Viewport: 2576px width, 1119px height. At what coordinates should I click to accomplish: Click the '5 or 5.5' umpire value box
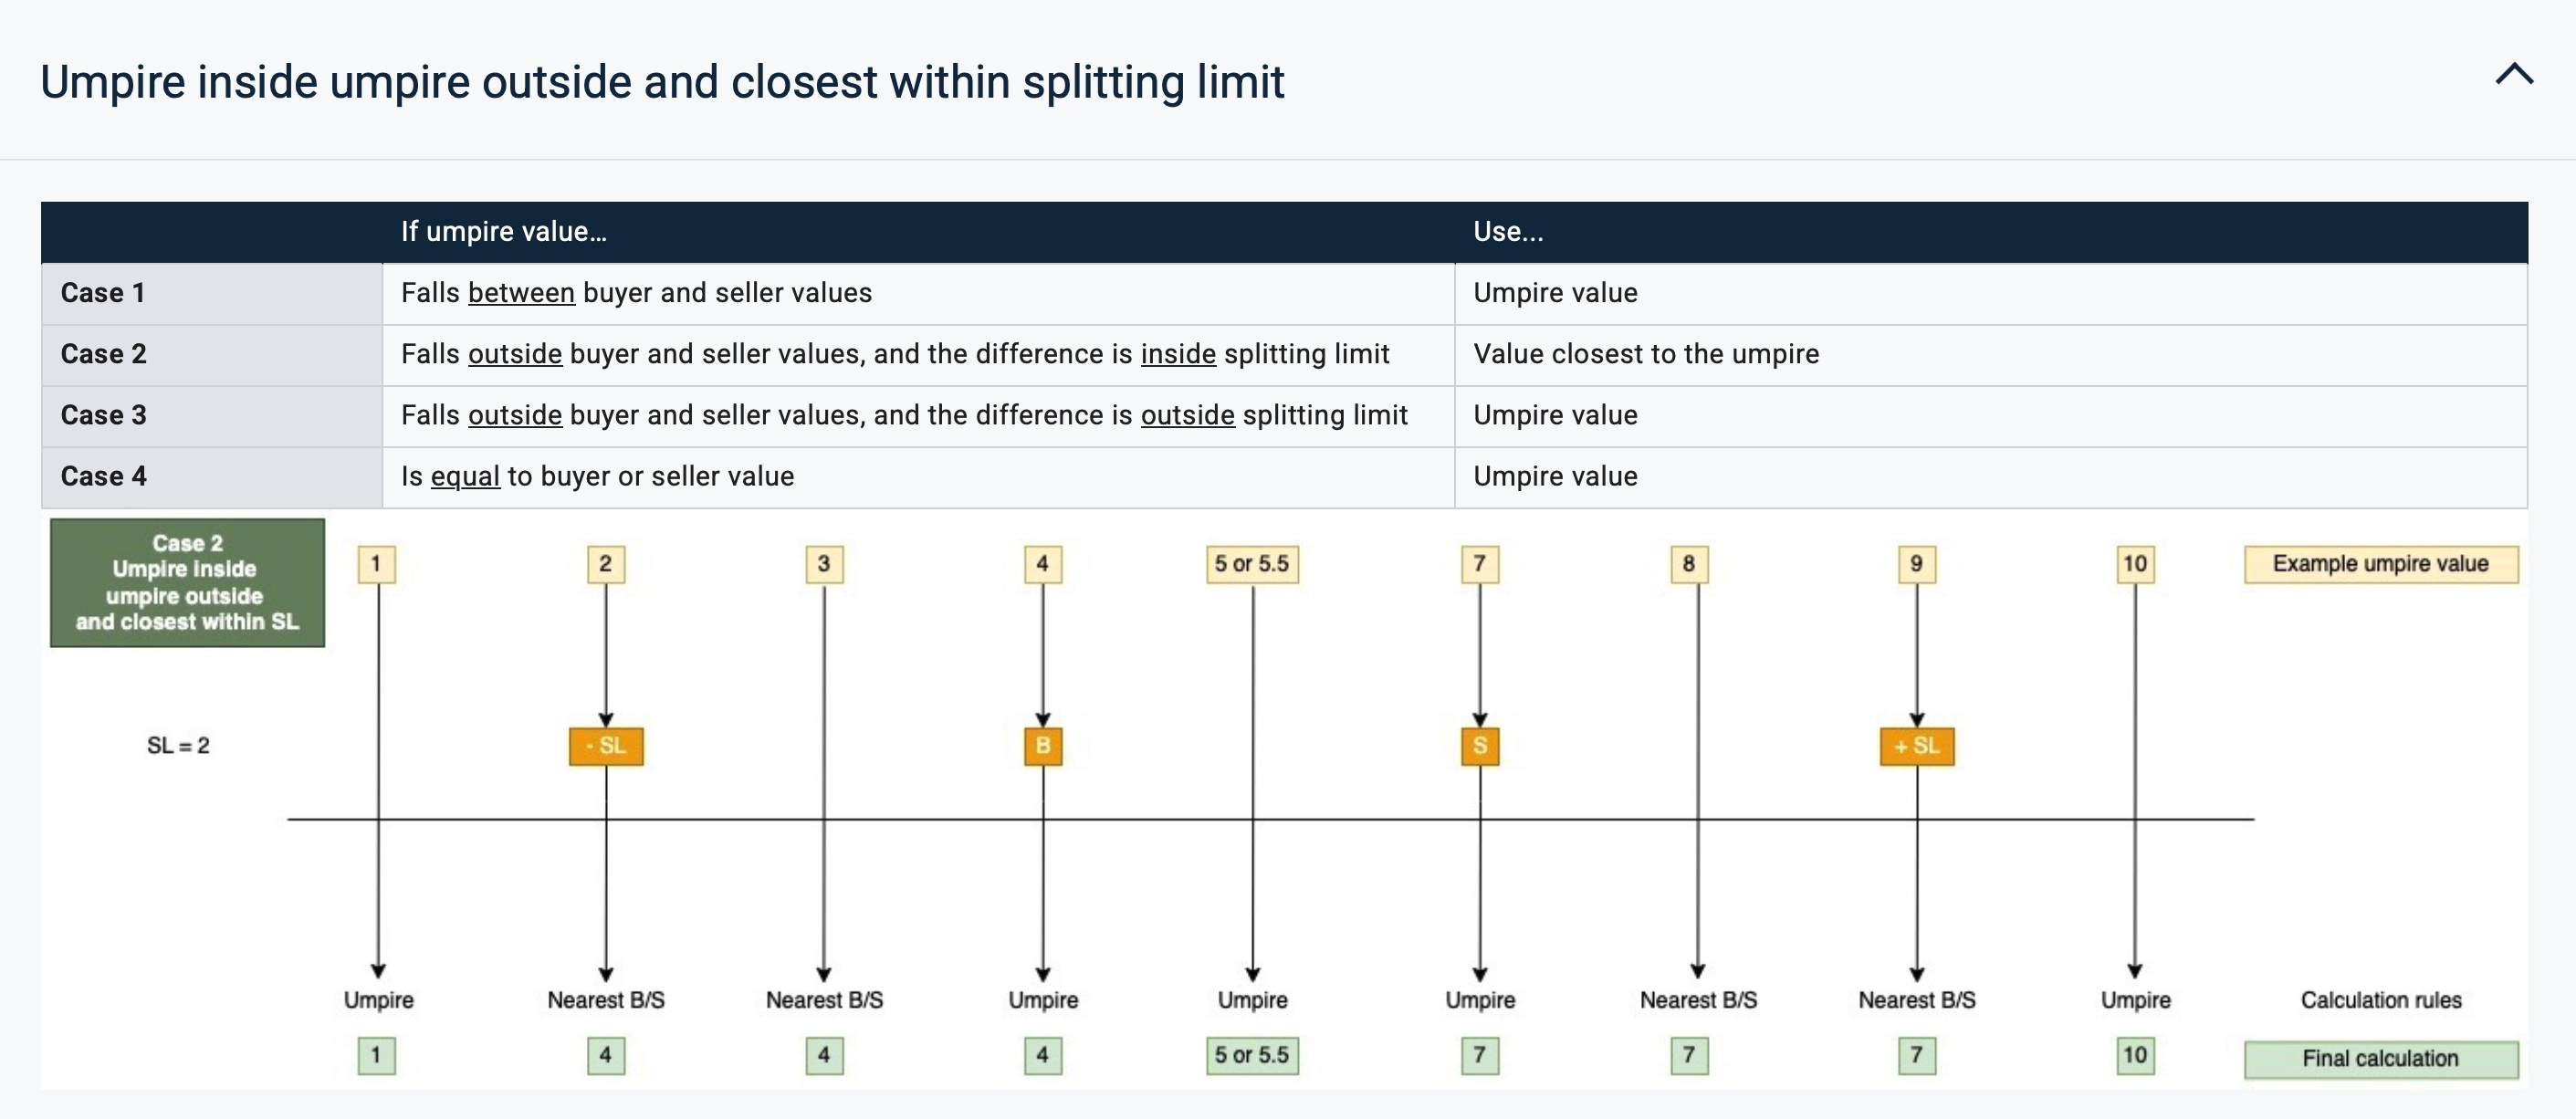click(x=1251, y=564)
